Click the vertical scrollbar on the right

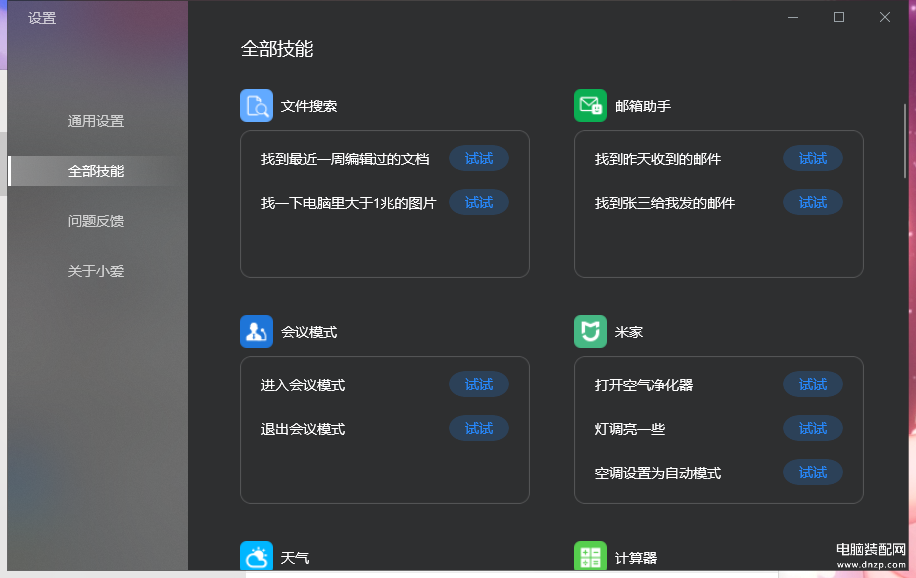point(906,140)
